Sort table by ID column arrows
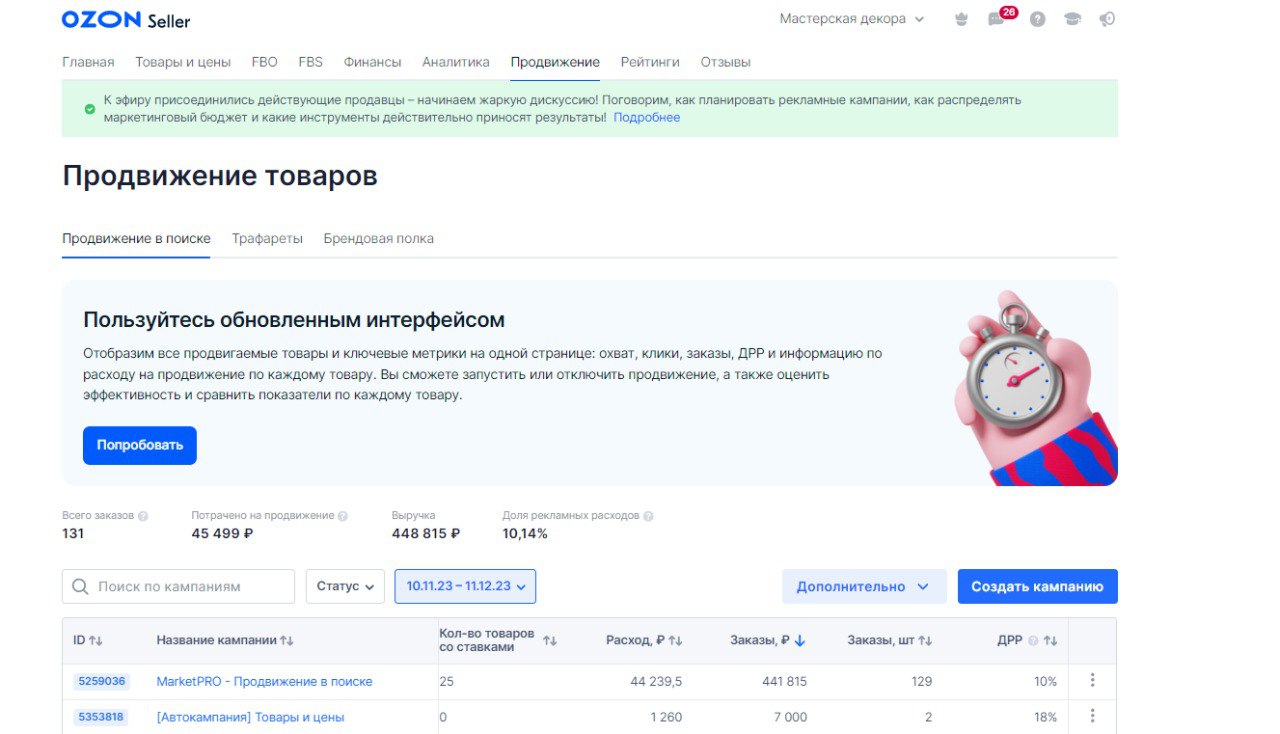This screenshot has height=734, width=1280. point(96,640)
